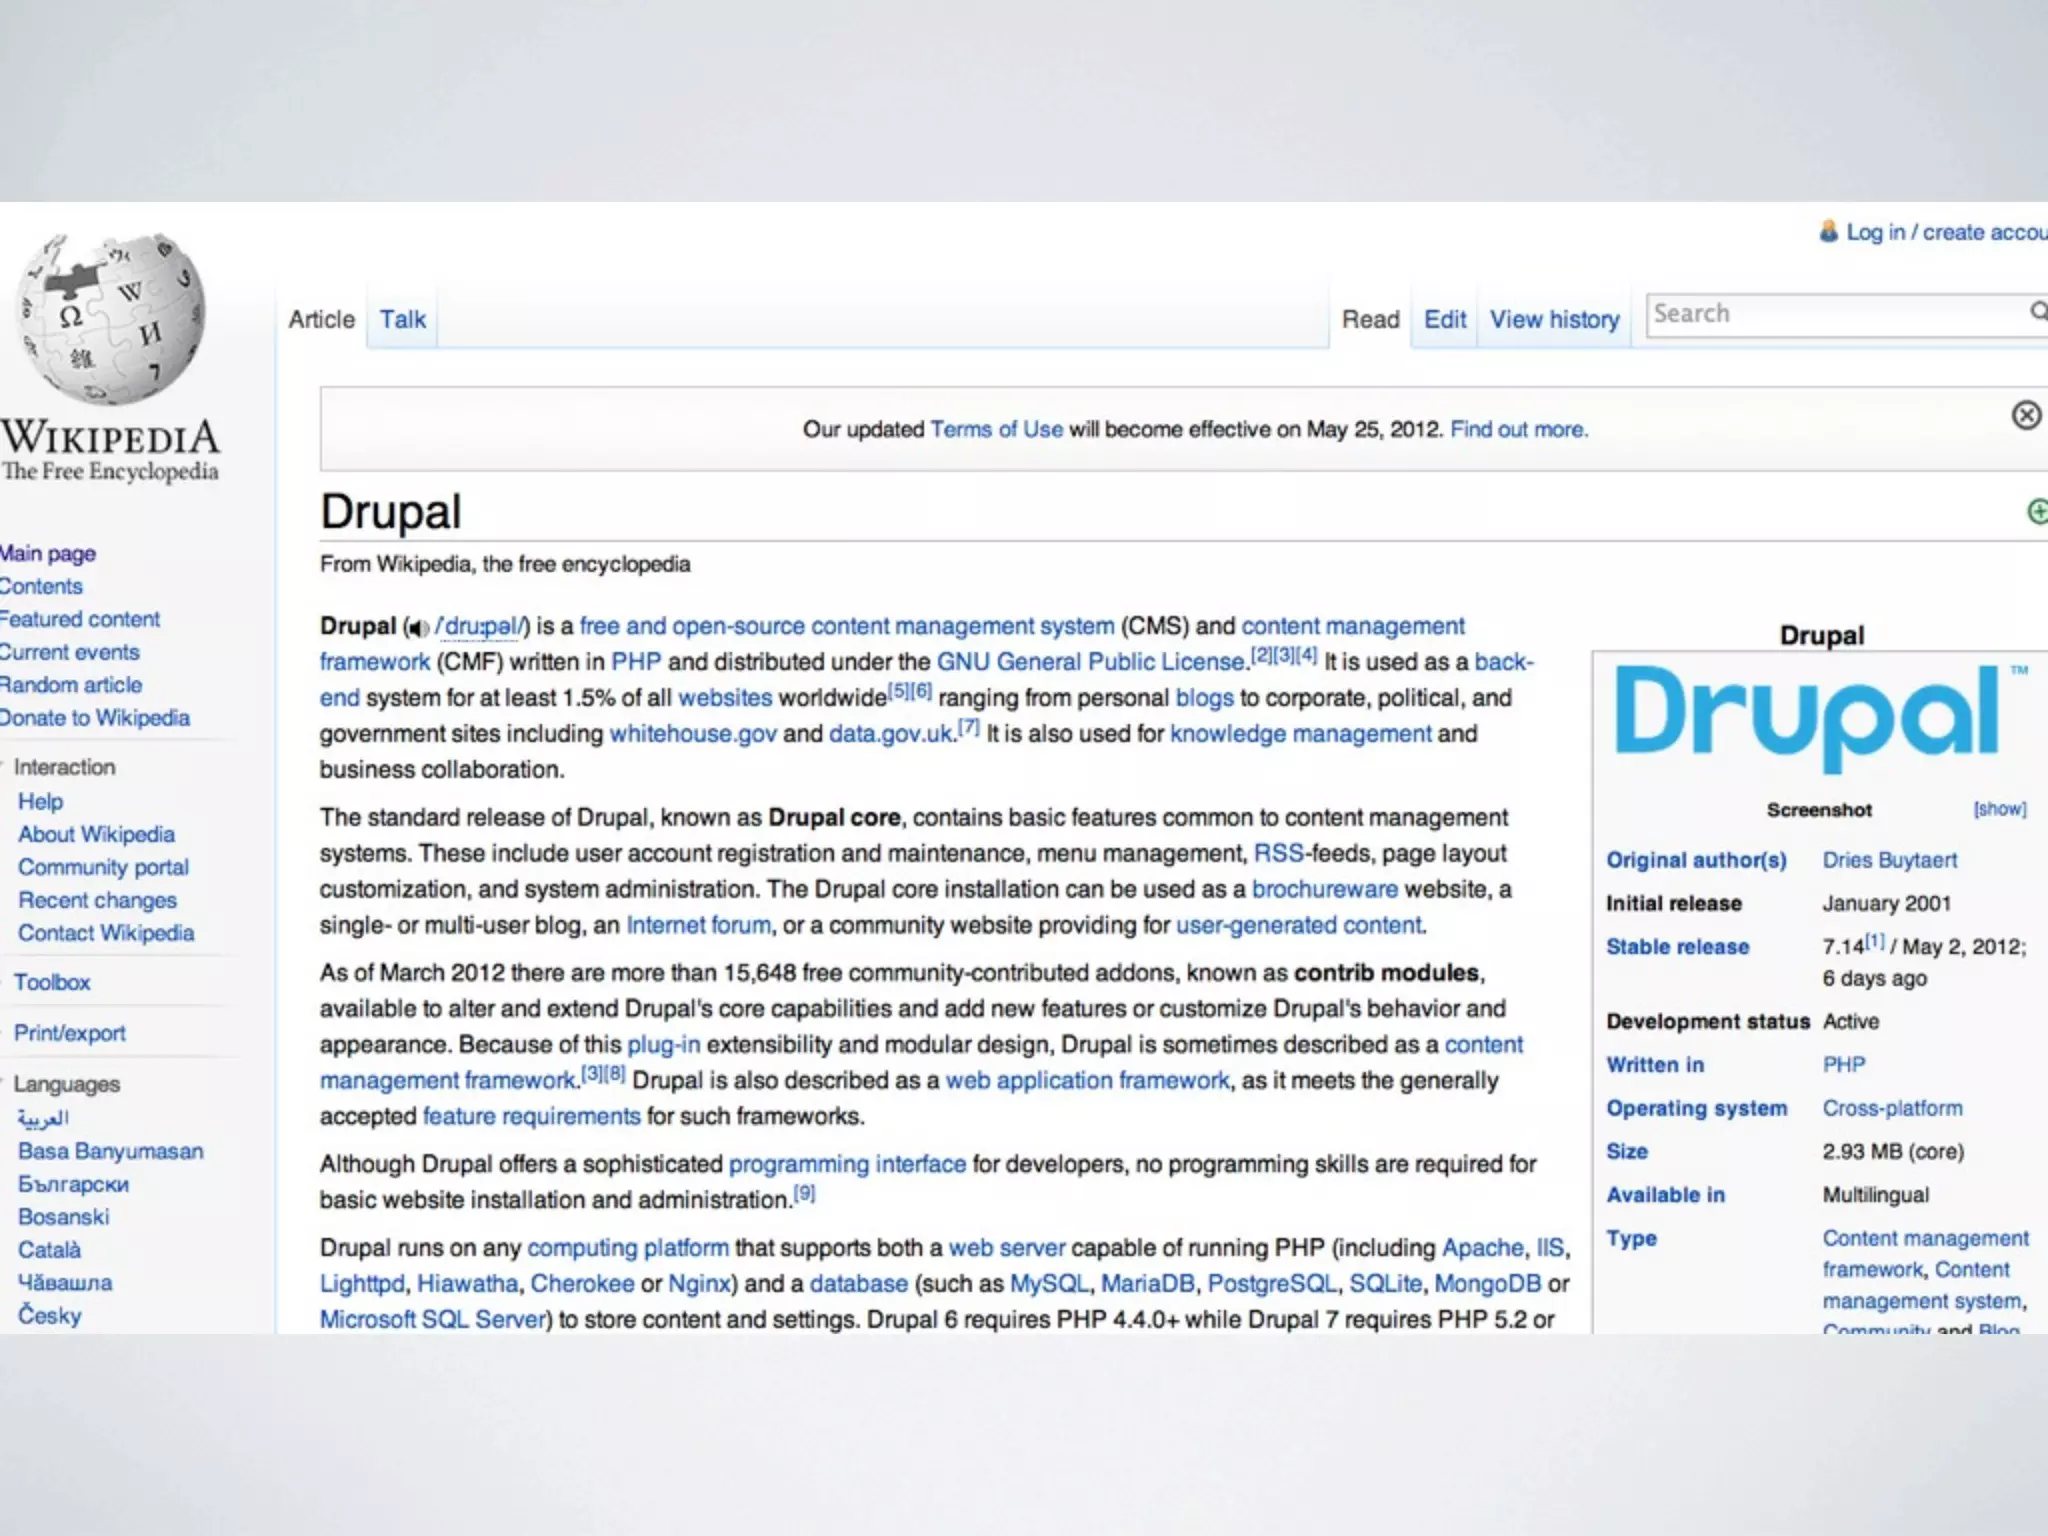Screen dimensions: 2048x1536
Task: Follow the GNU General Public License link
Action: [1092, 662]
